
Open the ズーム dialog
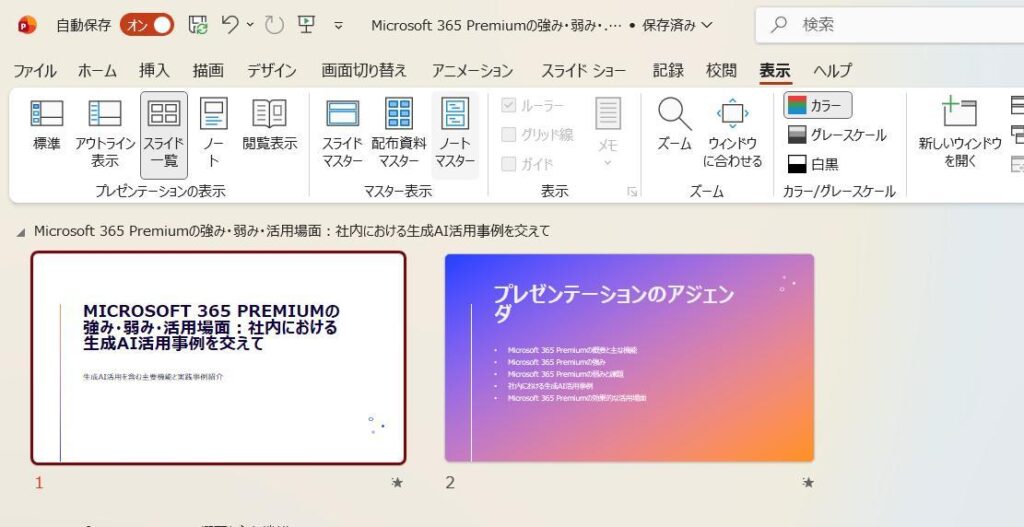[674, 124]
